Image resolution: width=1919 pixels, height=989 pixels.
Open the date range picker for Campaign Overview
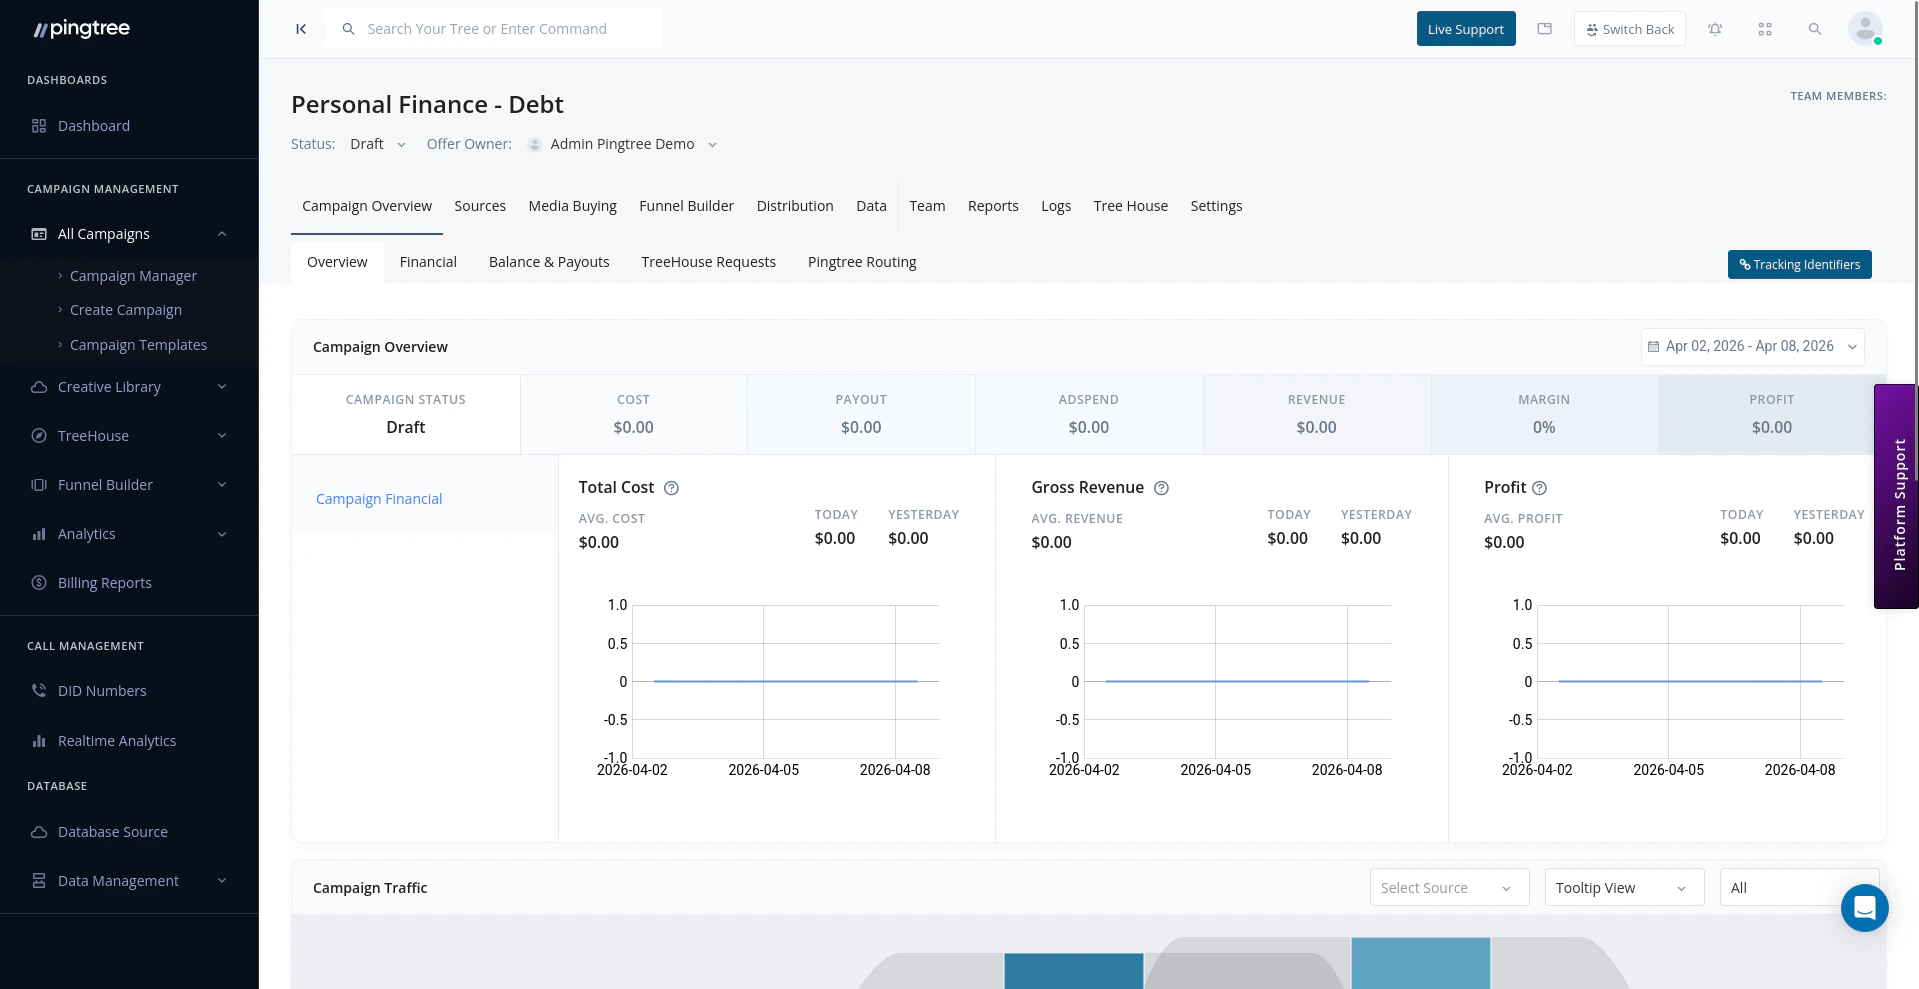[x=1751, y=346]
